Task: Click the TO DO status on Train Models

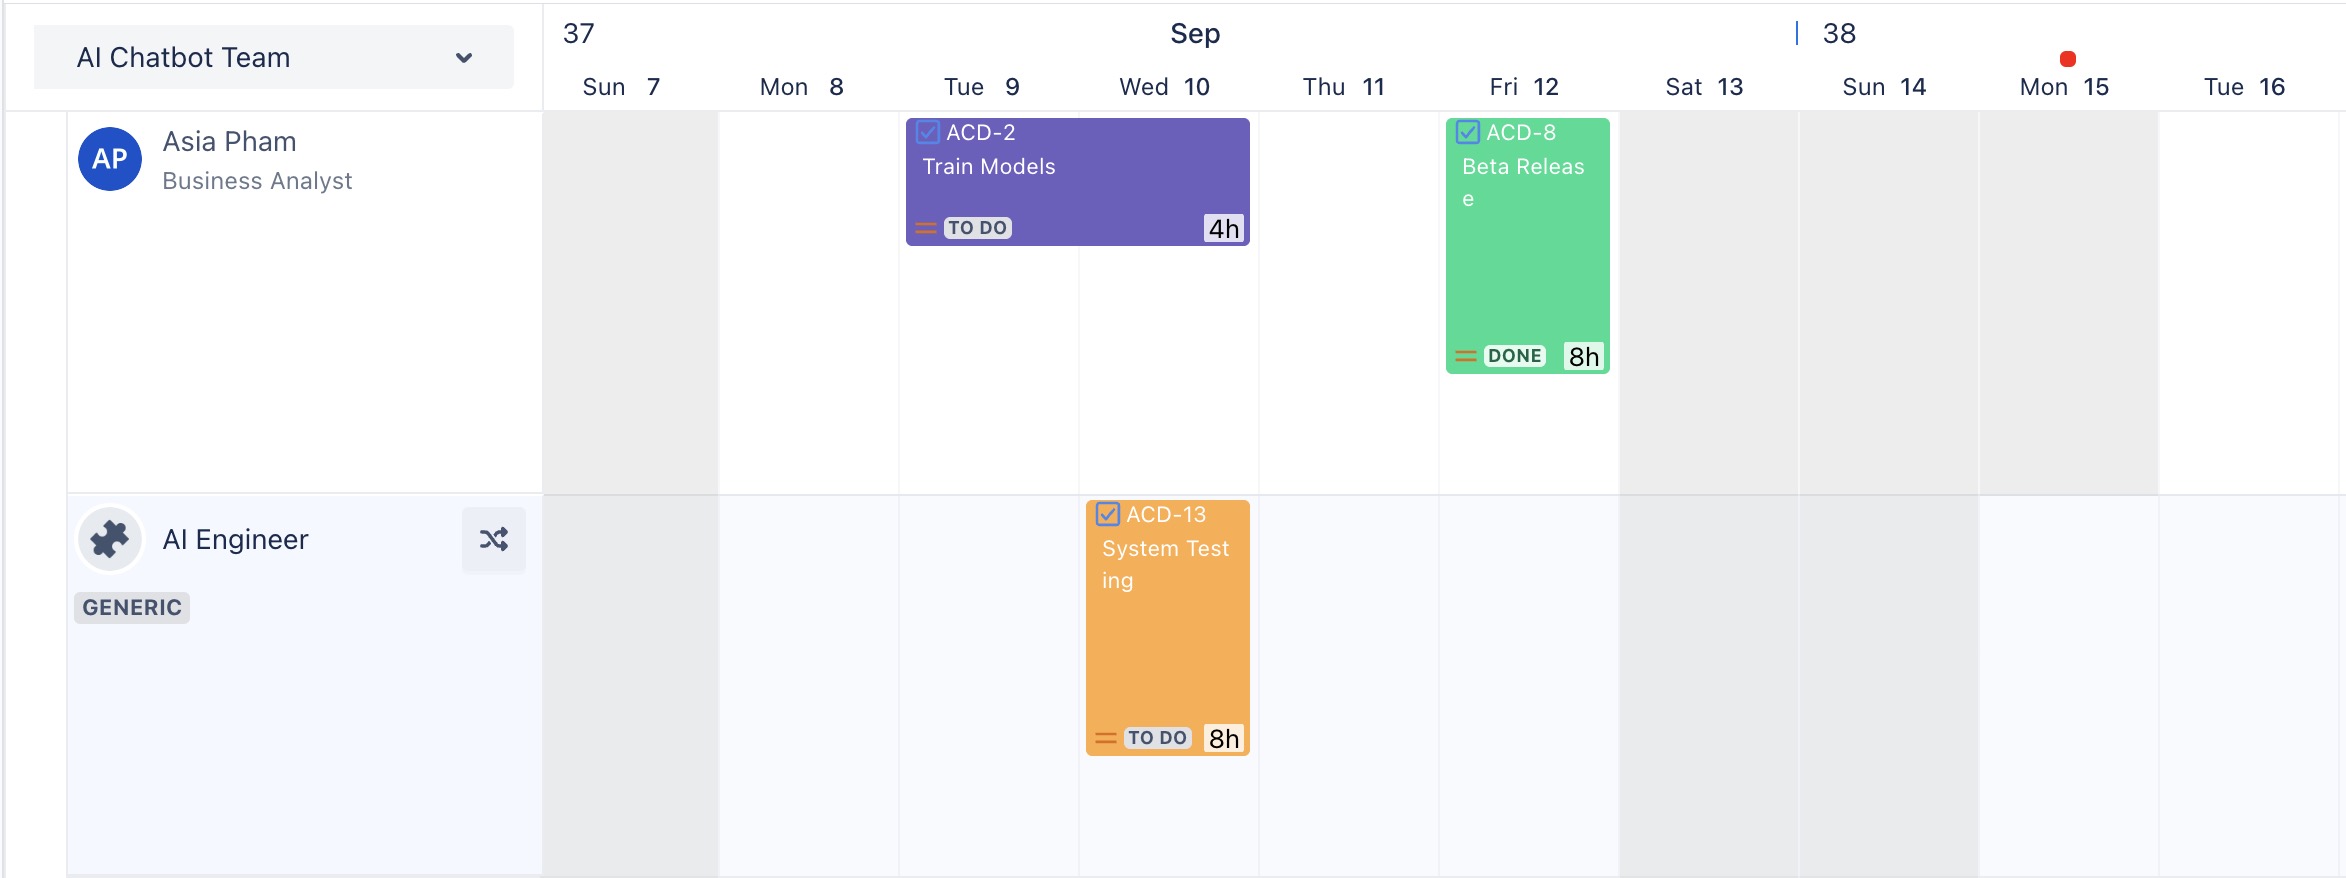Action: coord(977,228)
